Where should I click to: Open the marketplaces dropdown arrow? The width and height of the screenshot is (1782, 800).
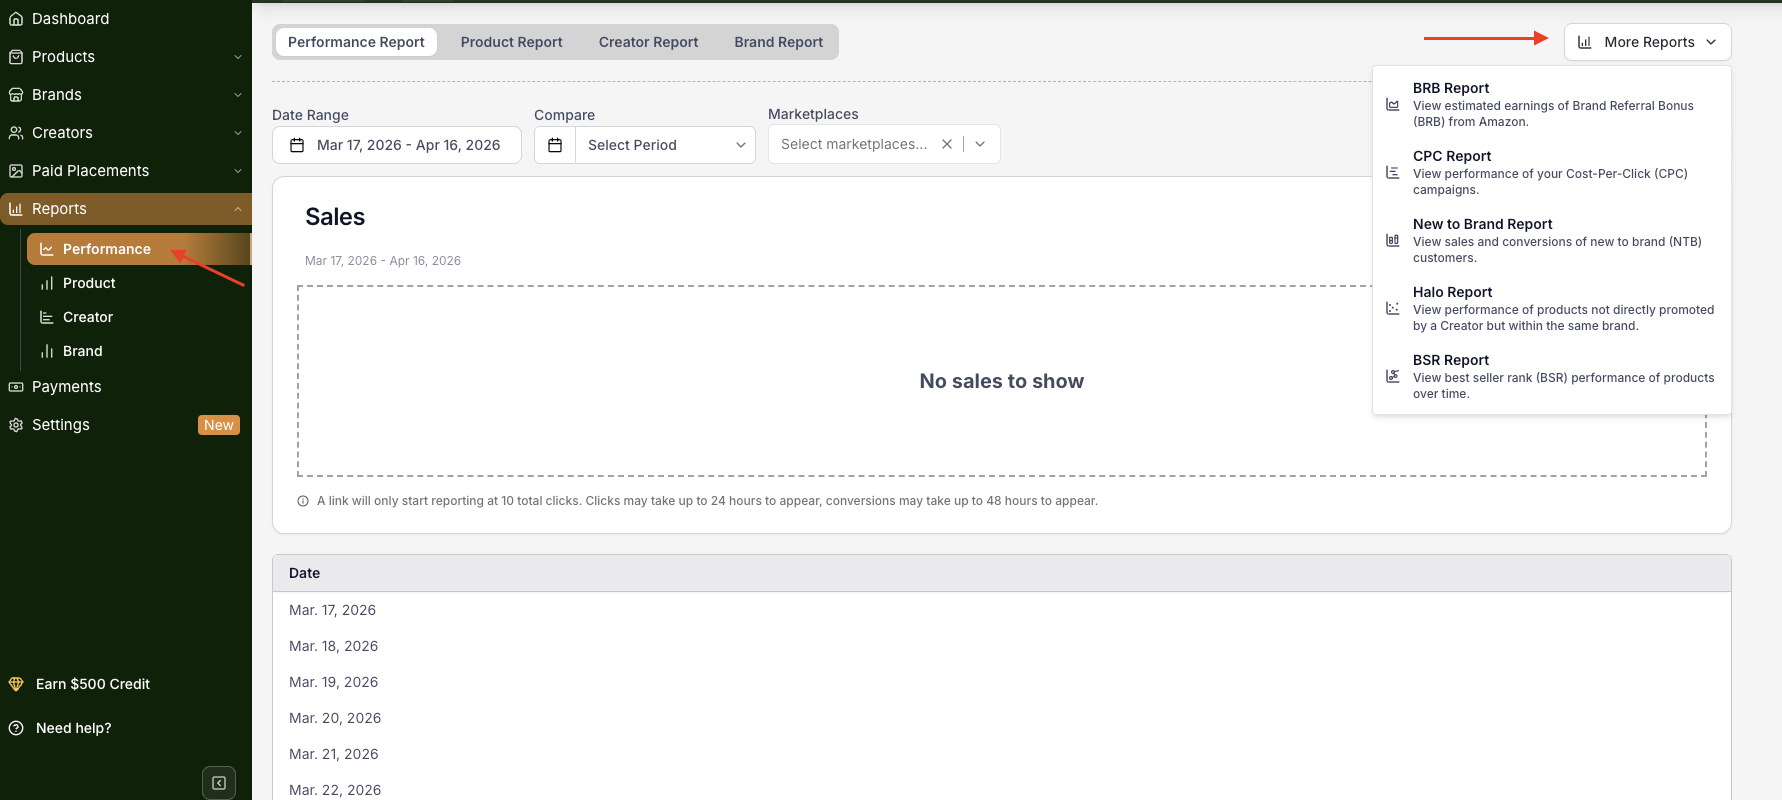click(980, 144)
